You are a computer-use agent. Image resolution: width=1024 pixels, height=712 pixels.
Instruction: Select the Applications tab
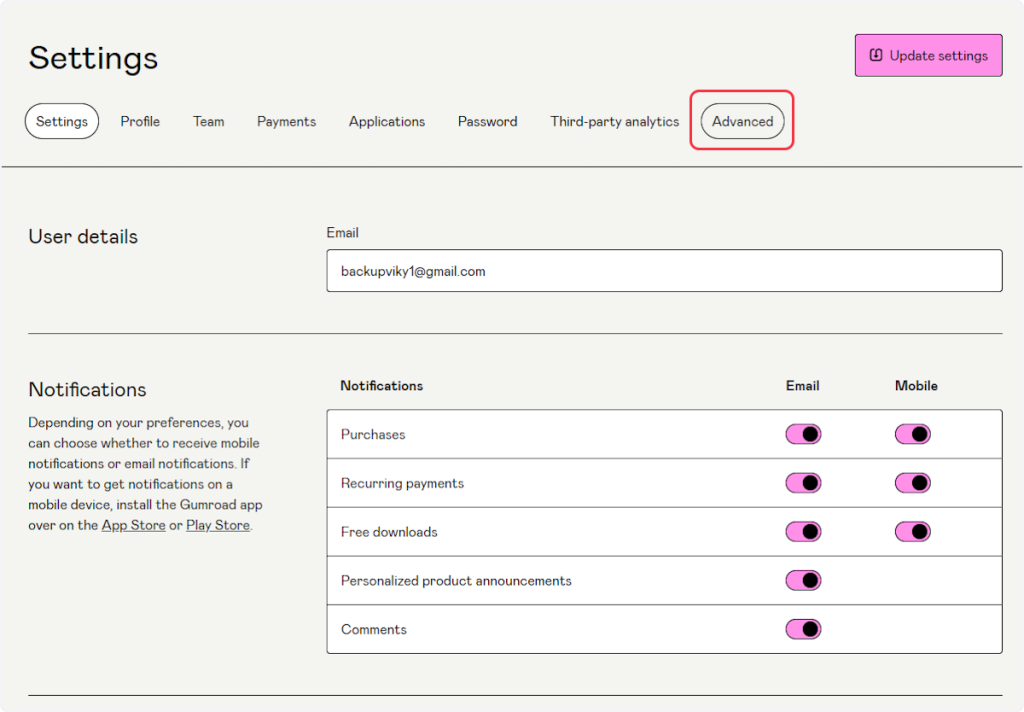[x=386, y=121]
